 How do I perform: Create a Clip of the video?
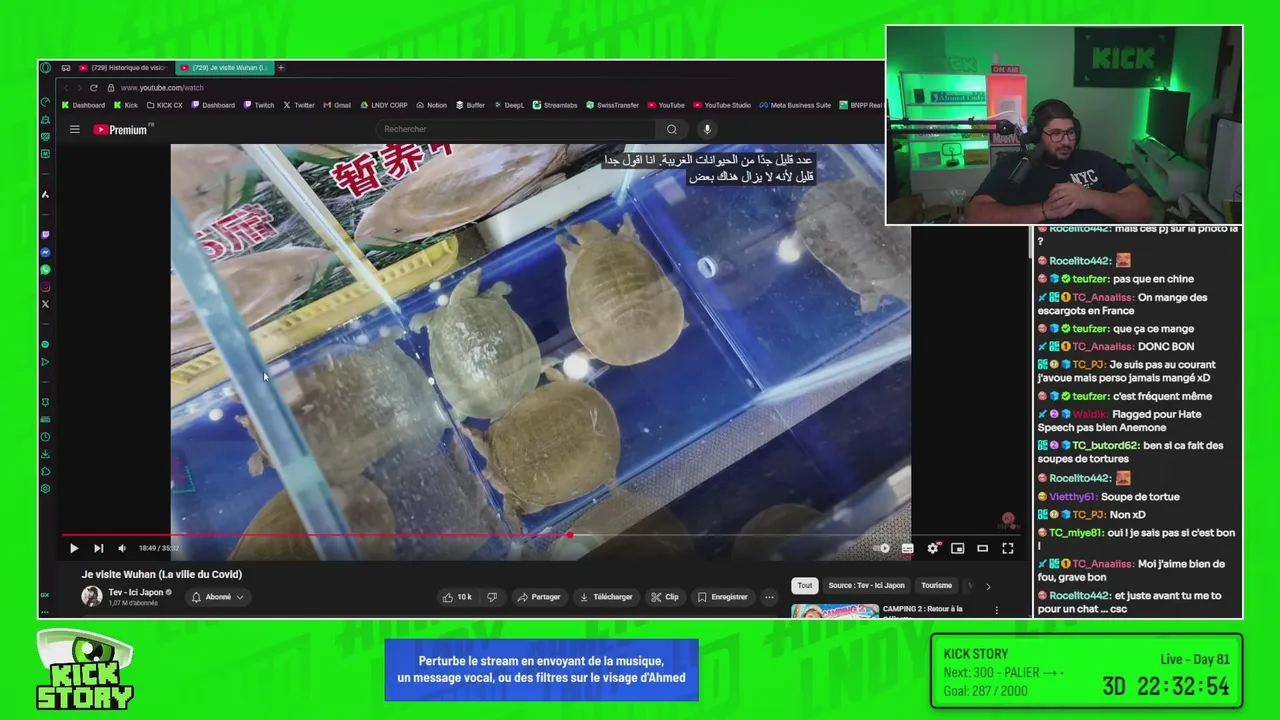point(664,597)
